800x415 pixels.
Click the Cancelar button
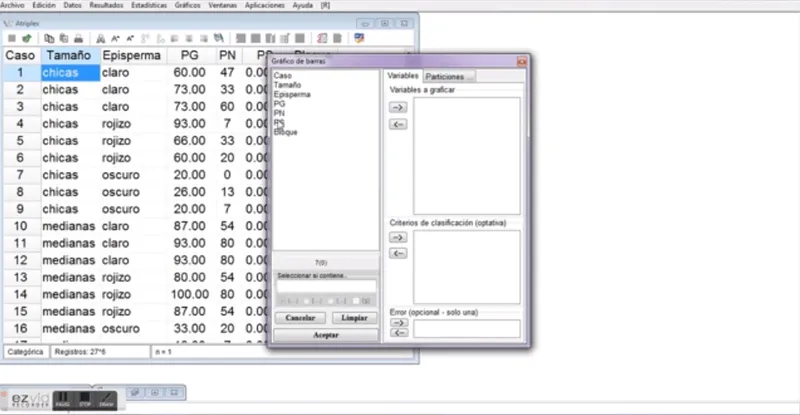300,318
